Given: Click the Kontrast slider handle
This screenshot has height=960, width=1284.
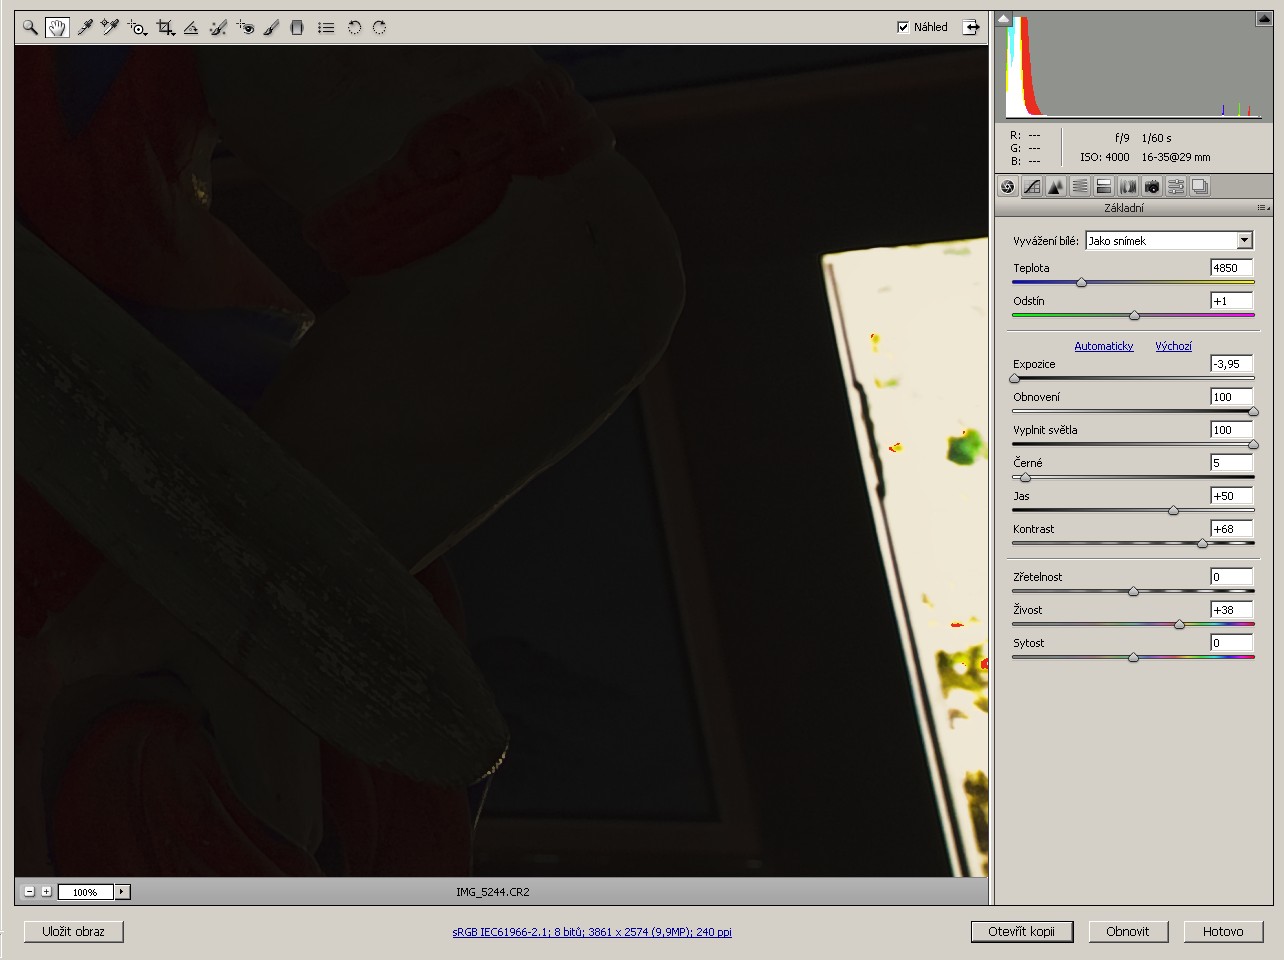Looking at the screenshot, I should tap(1202, 543).
